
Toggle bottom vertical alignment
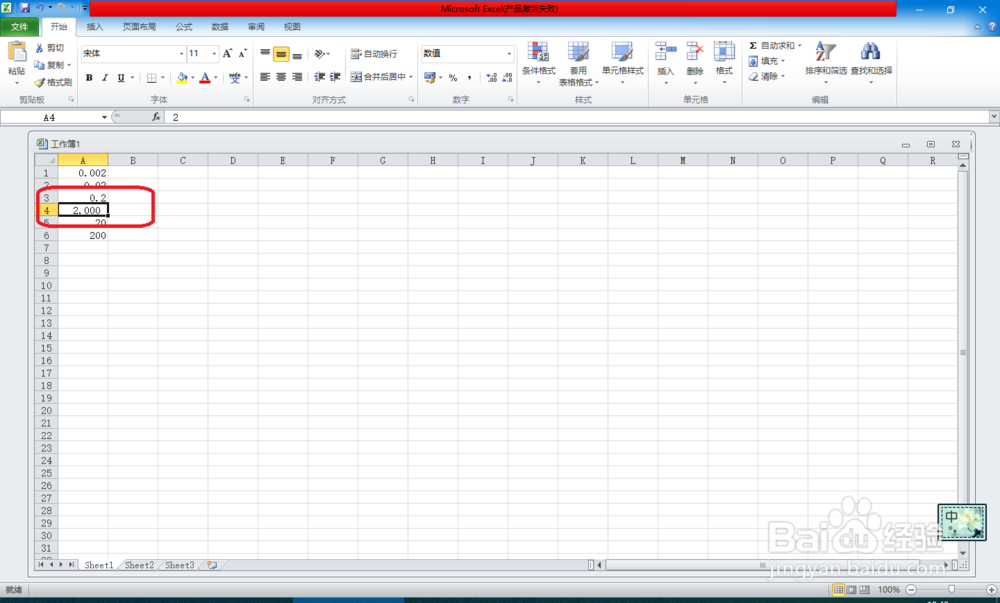click(297, 54)
